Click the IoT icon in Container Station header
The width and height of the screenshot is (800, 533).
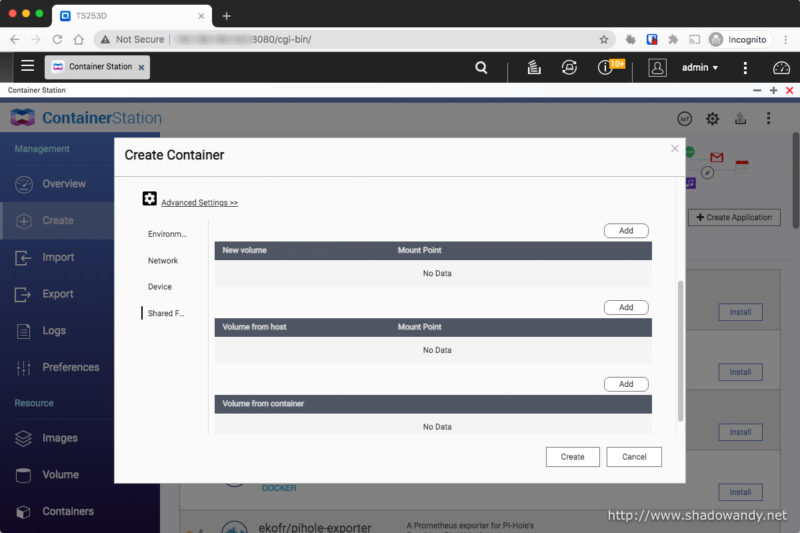(x=685, y=118)
